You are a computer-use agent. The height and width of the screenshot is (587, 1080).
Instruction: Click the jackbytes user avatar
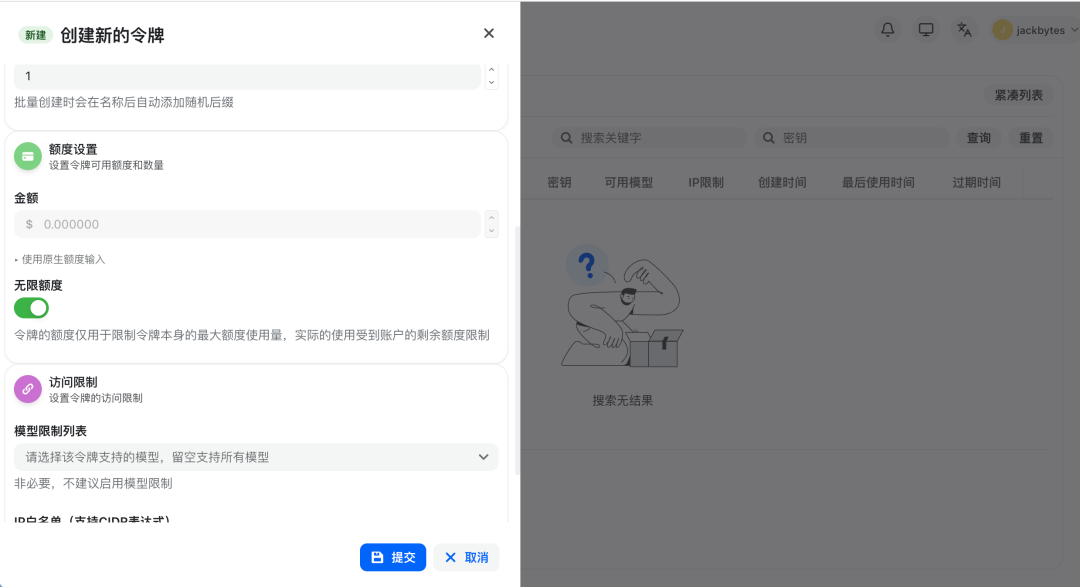(1002, 30)
